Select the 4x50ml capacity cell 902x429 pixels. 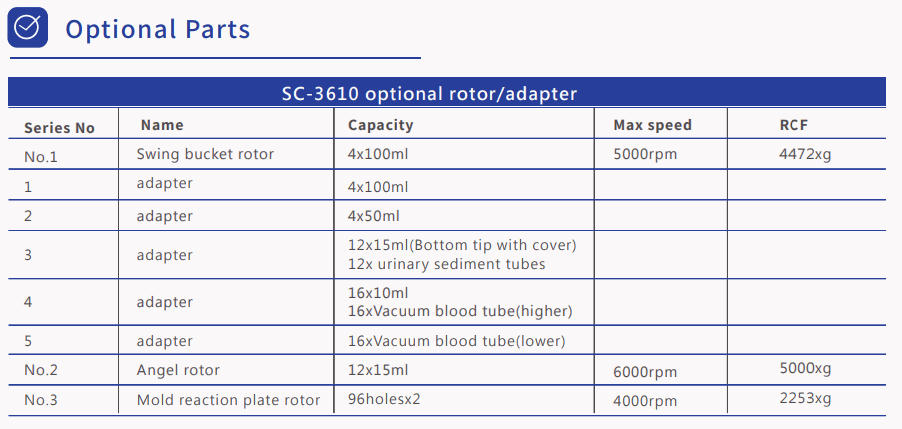(374, 215)
